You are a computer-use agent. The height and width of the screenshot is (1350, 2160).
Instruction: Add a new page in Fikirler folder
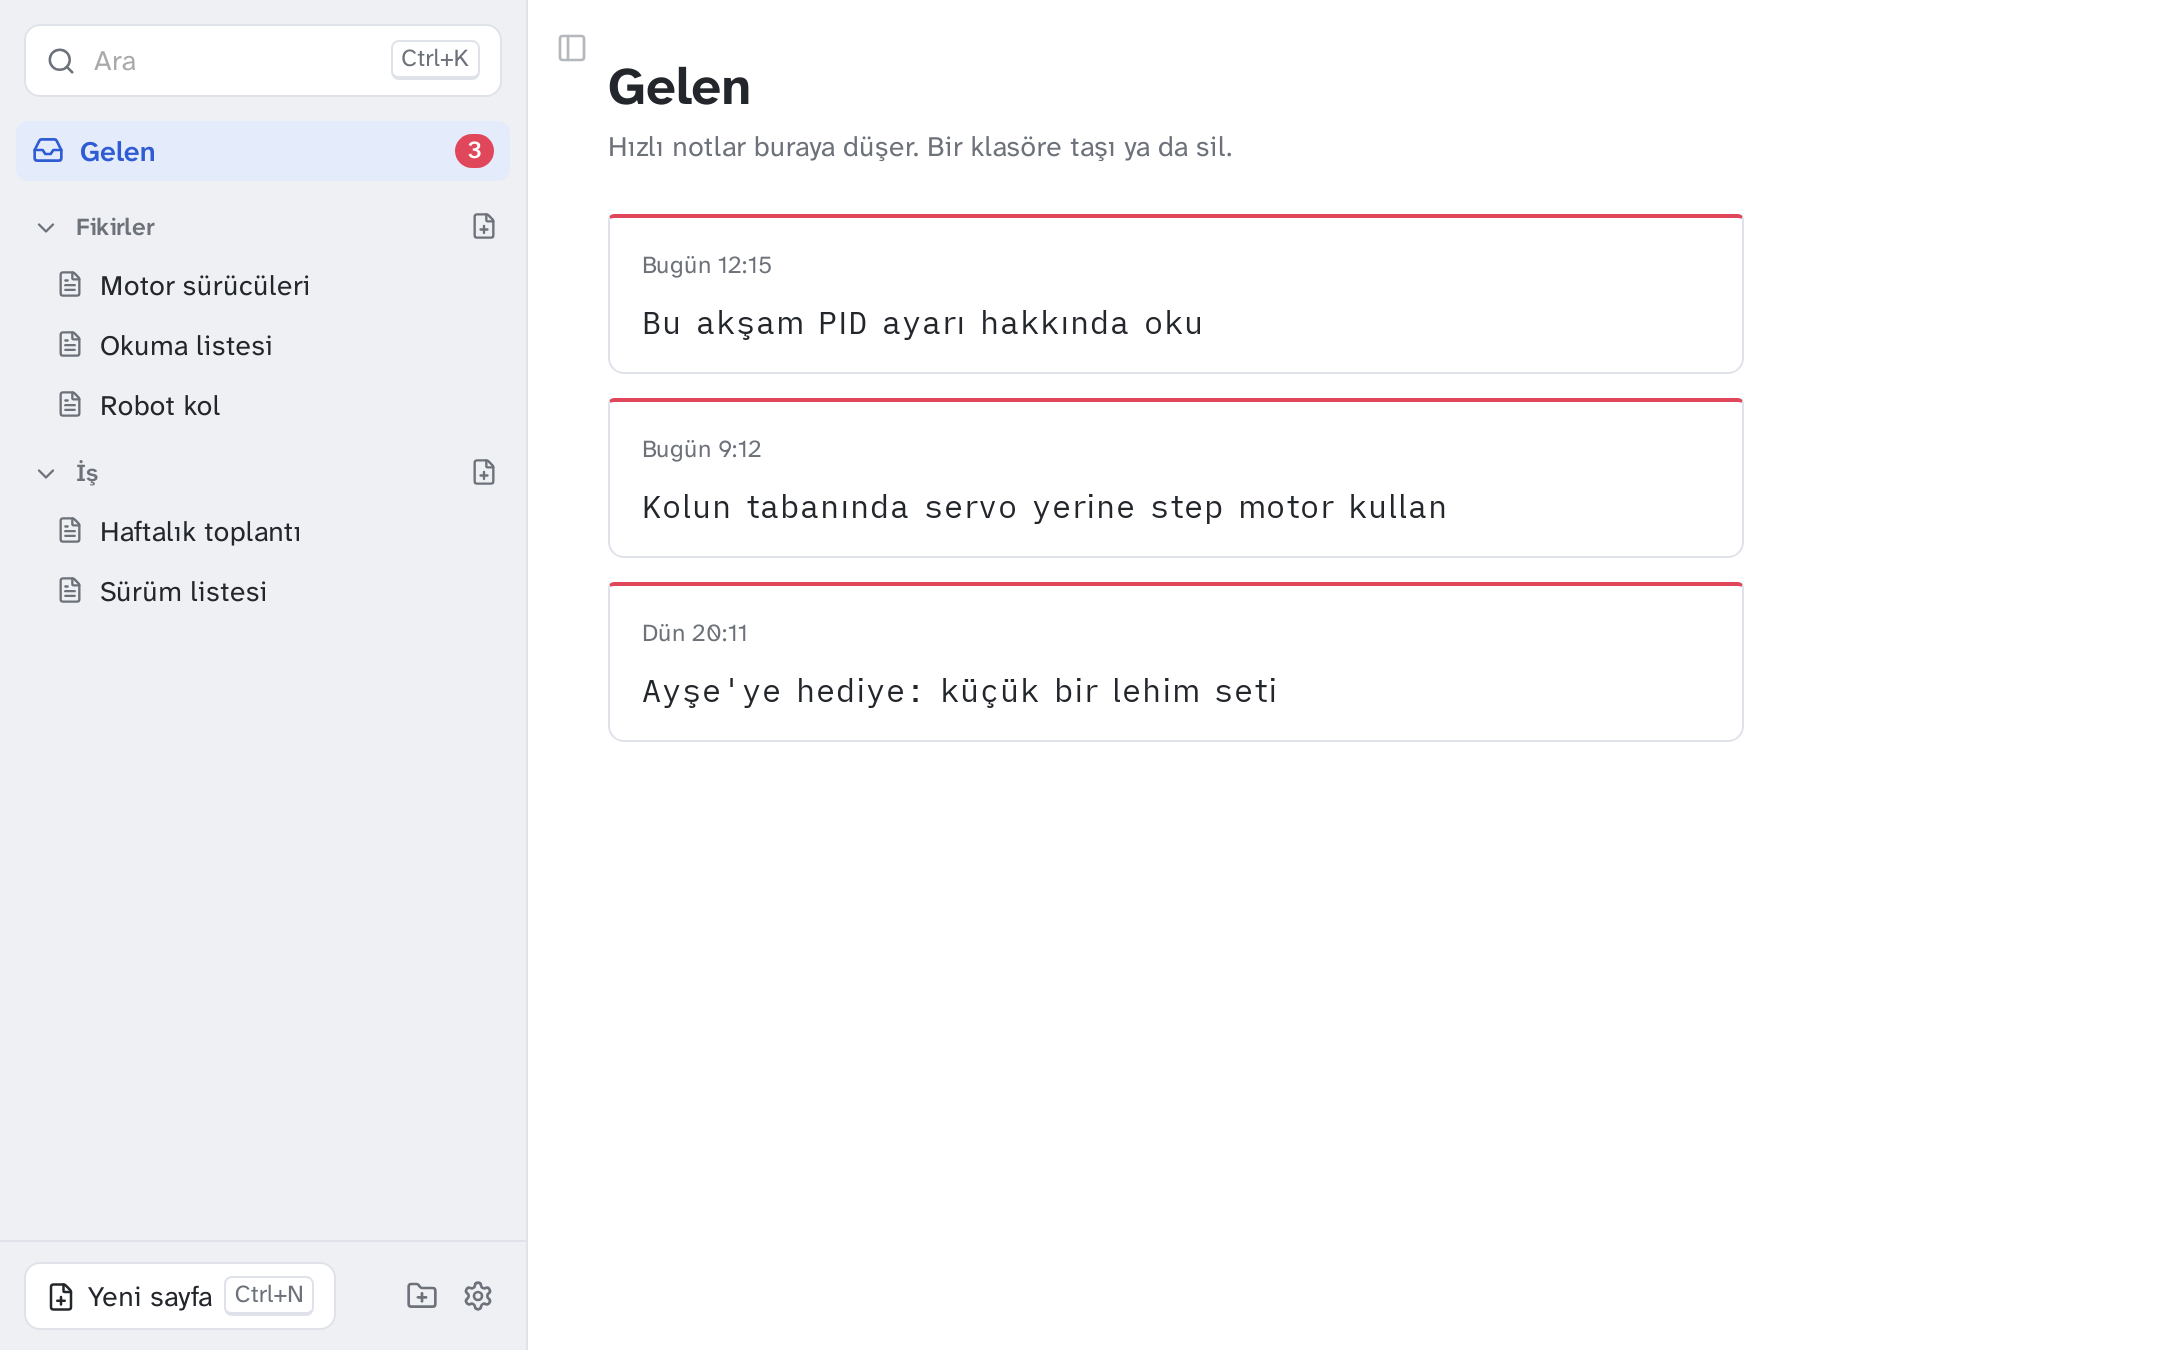click(484, 227)
